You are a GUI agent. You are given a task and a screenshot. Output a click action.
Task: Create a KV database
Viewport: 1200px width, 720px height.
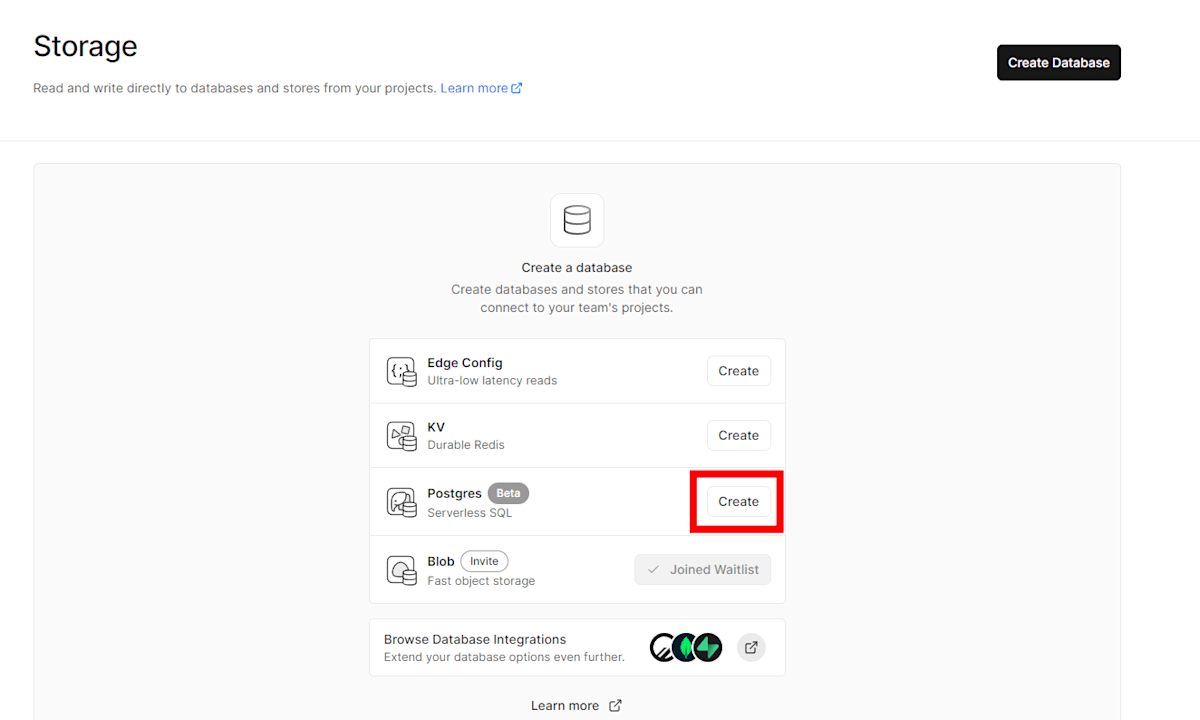738,435
